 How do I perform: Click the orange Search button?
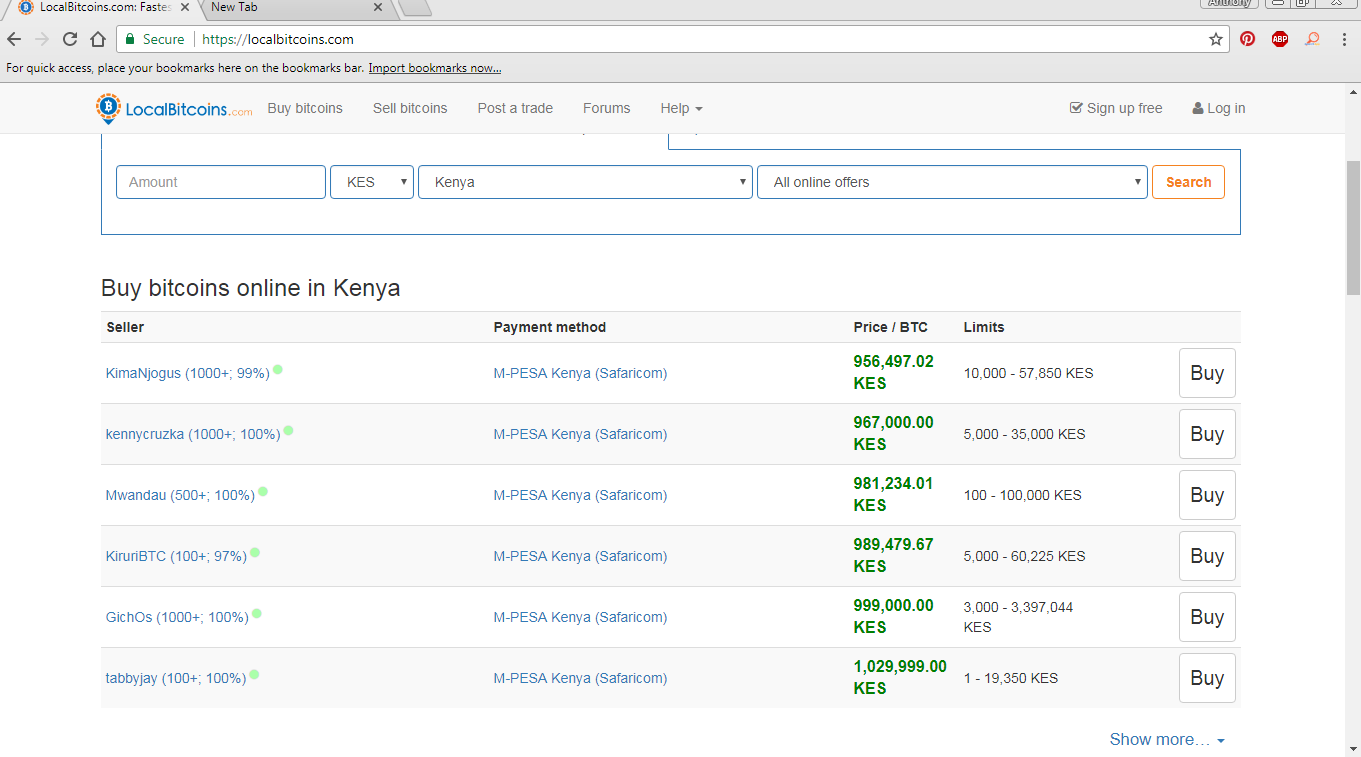coord(1188,182)
